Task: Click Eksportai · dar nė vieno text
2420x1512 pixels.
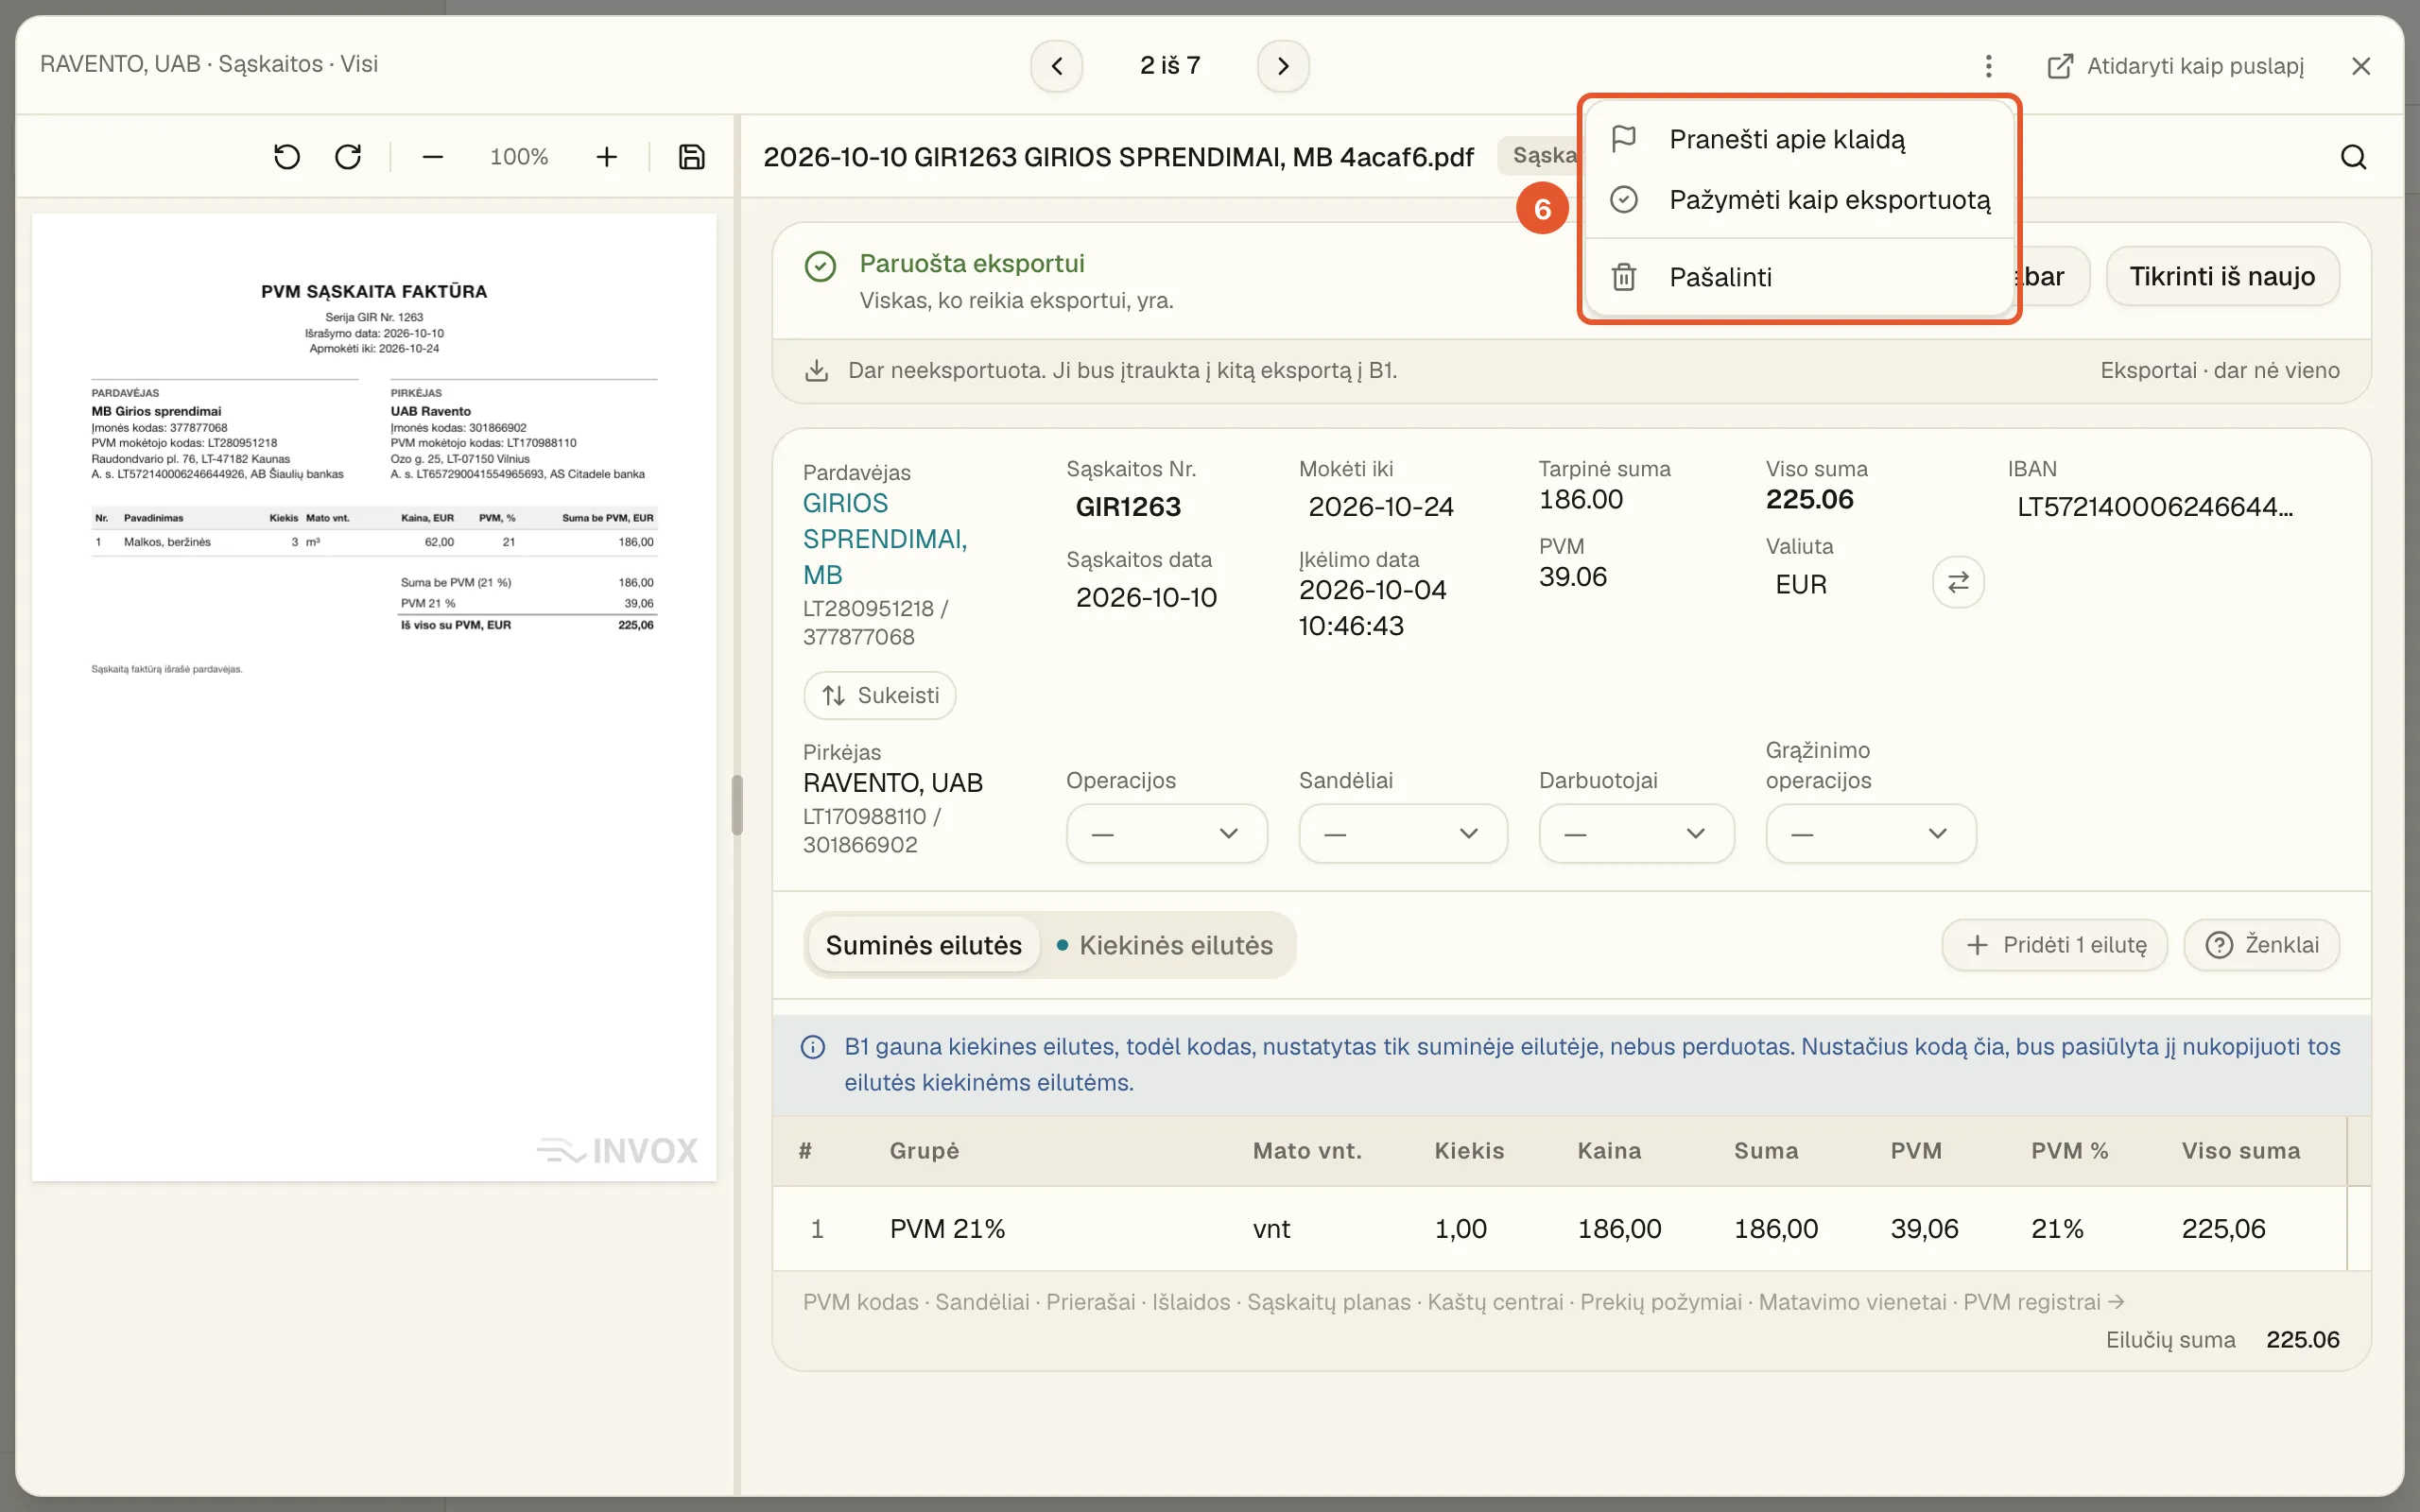Action: (2219, 370)
